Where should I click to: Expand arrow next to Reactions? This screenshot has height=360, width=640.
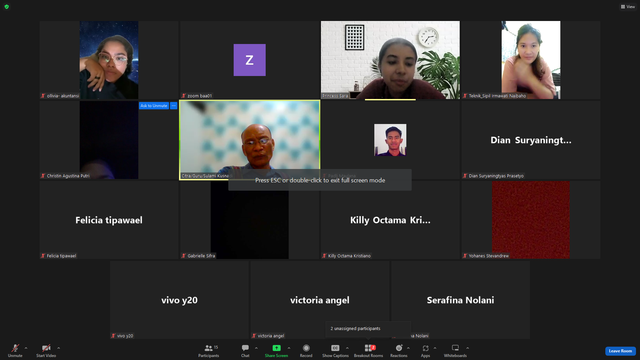coord(408,348)
